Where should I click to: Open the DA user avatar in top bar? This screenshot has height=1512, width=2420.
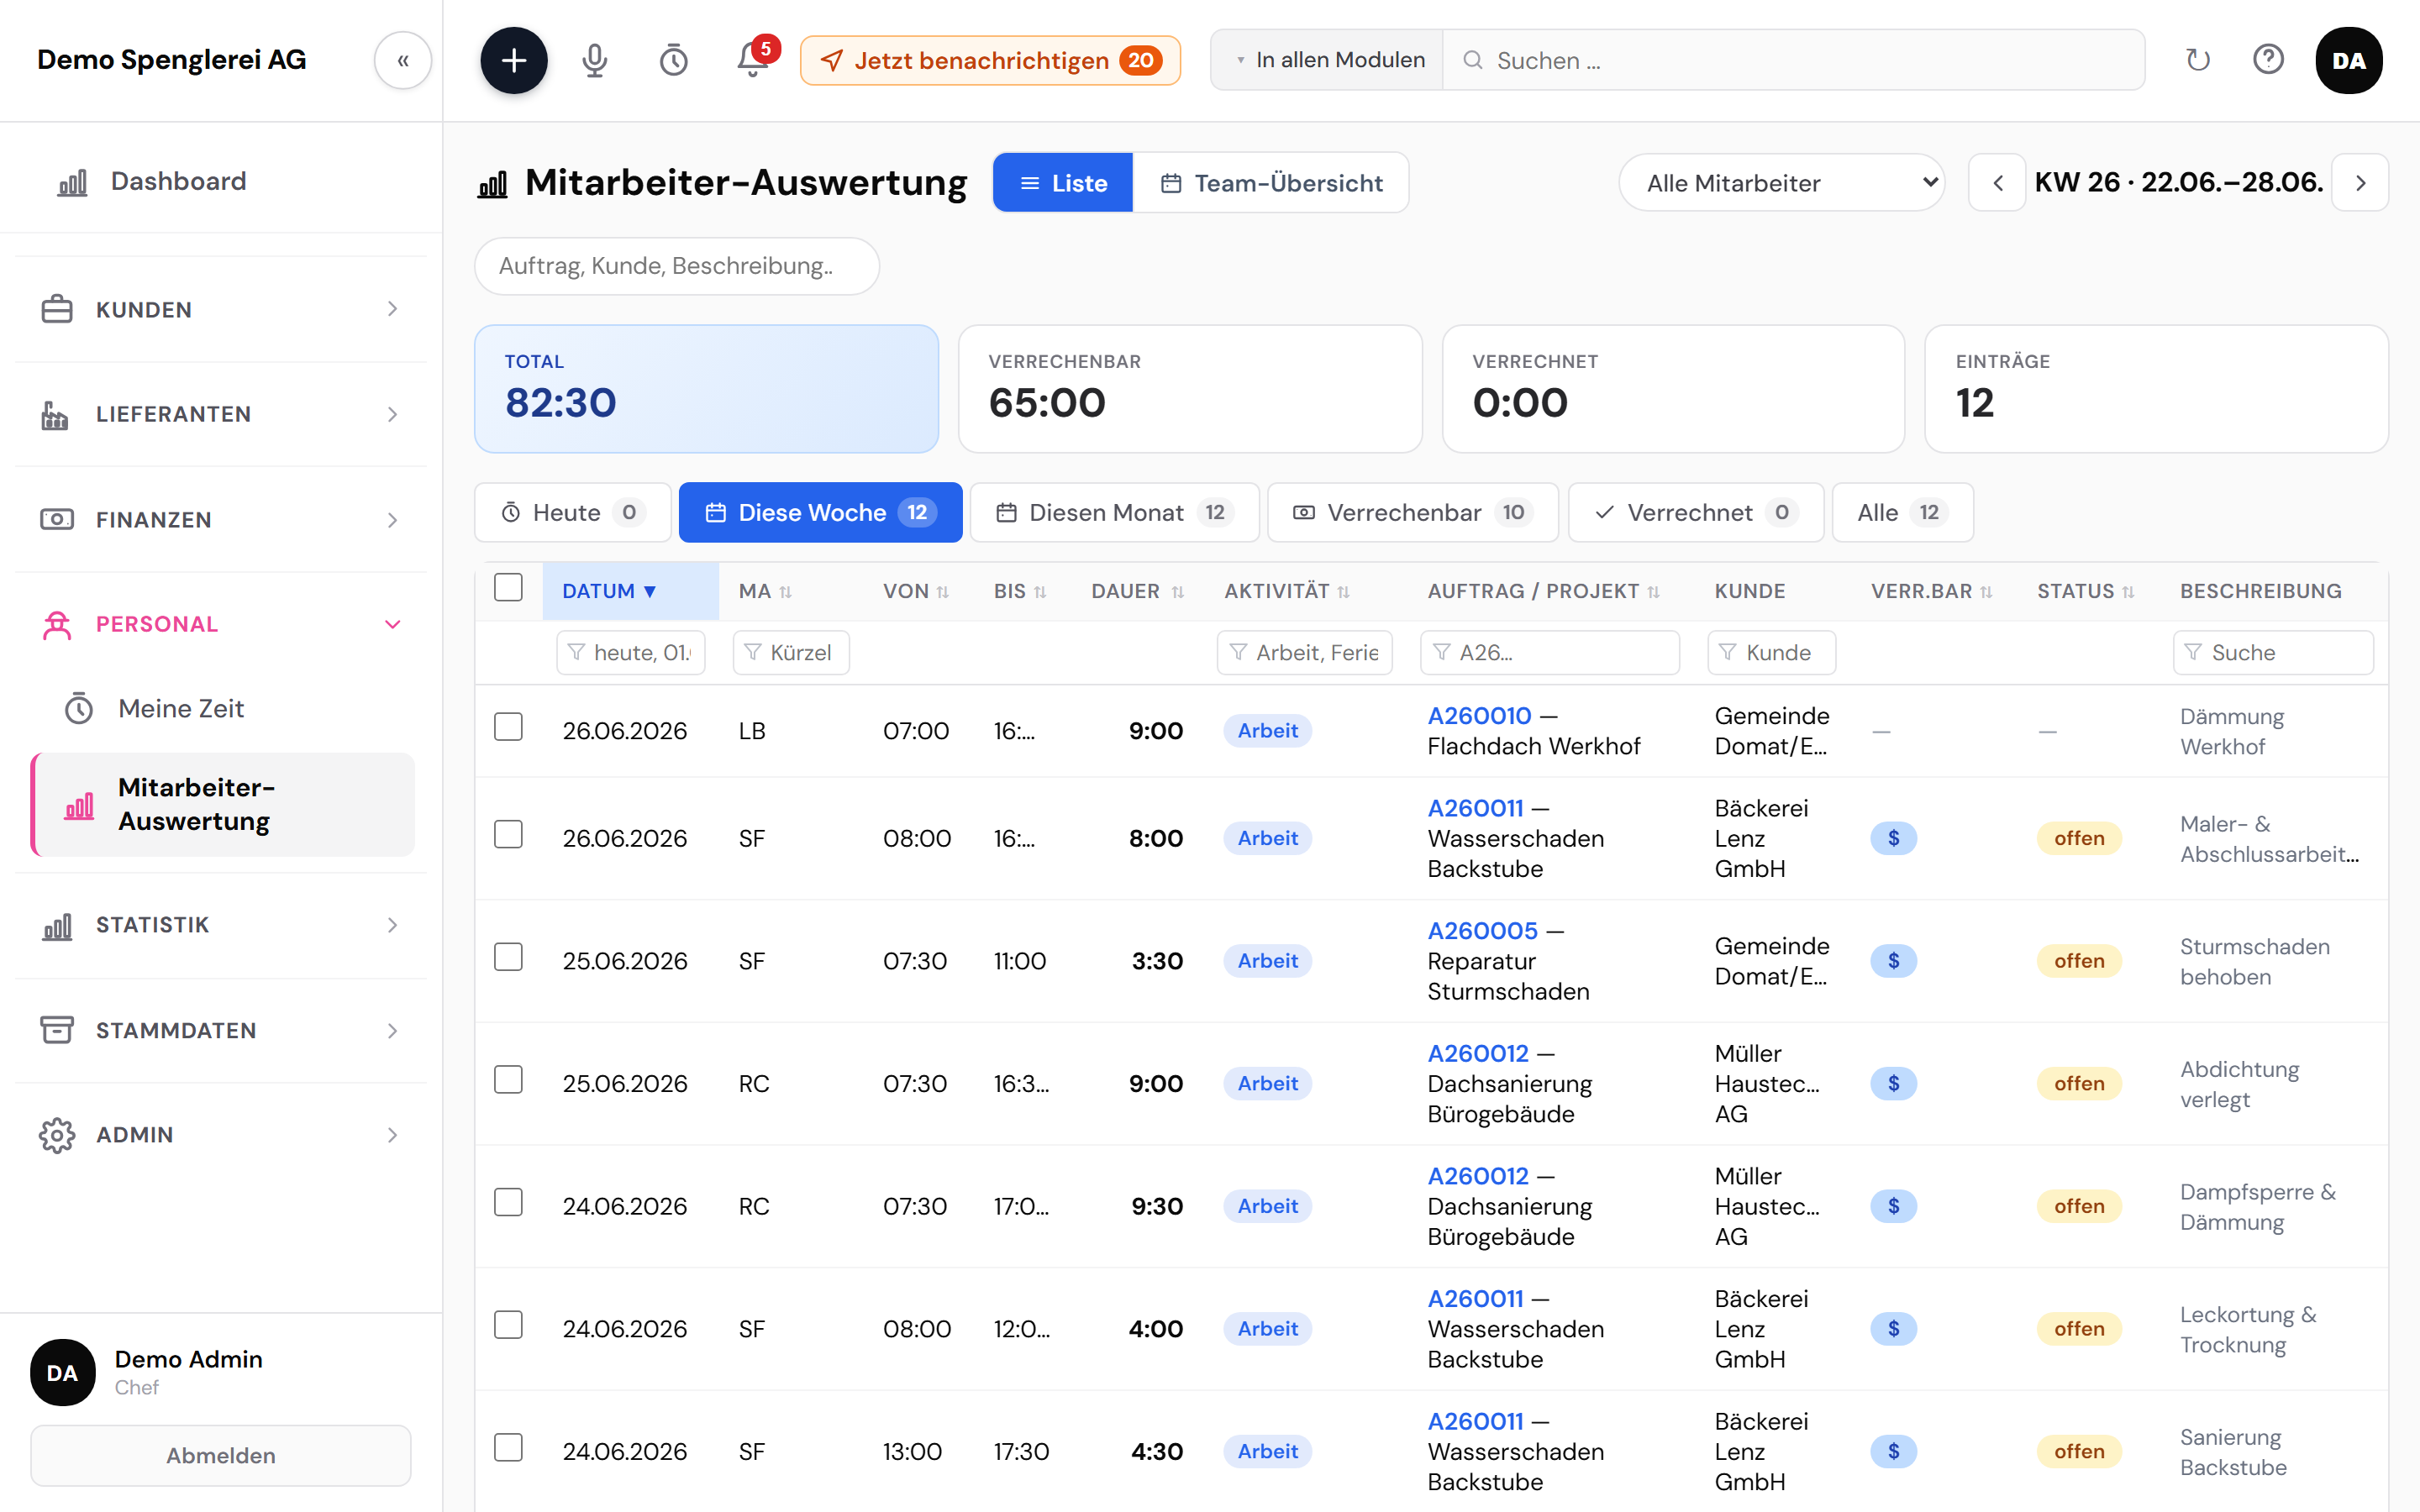pos(2348,60)
